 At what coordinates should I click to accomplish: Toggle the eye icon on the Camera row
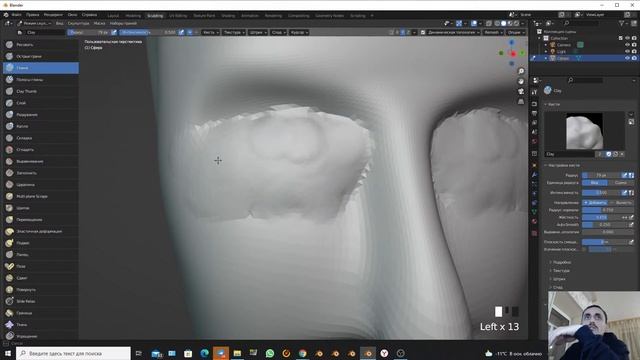click(x=627, y=45)
